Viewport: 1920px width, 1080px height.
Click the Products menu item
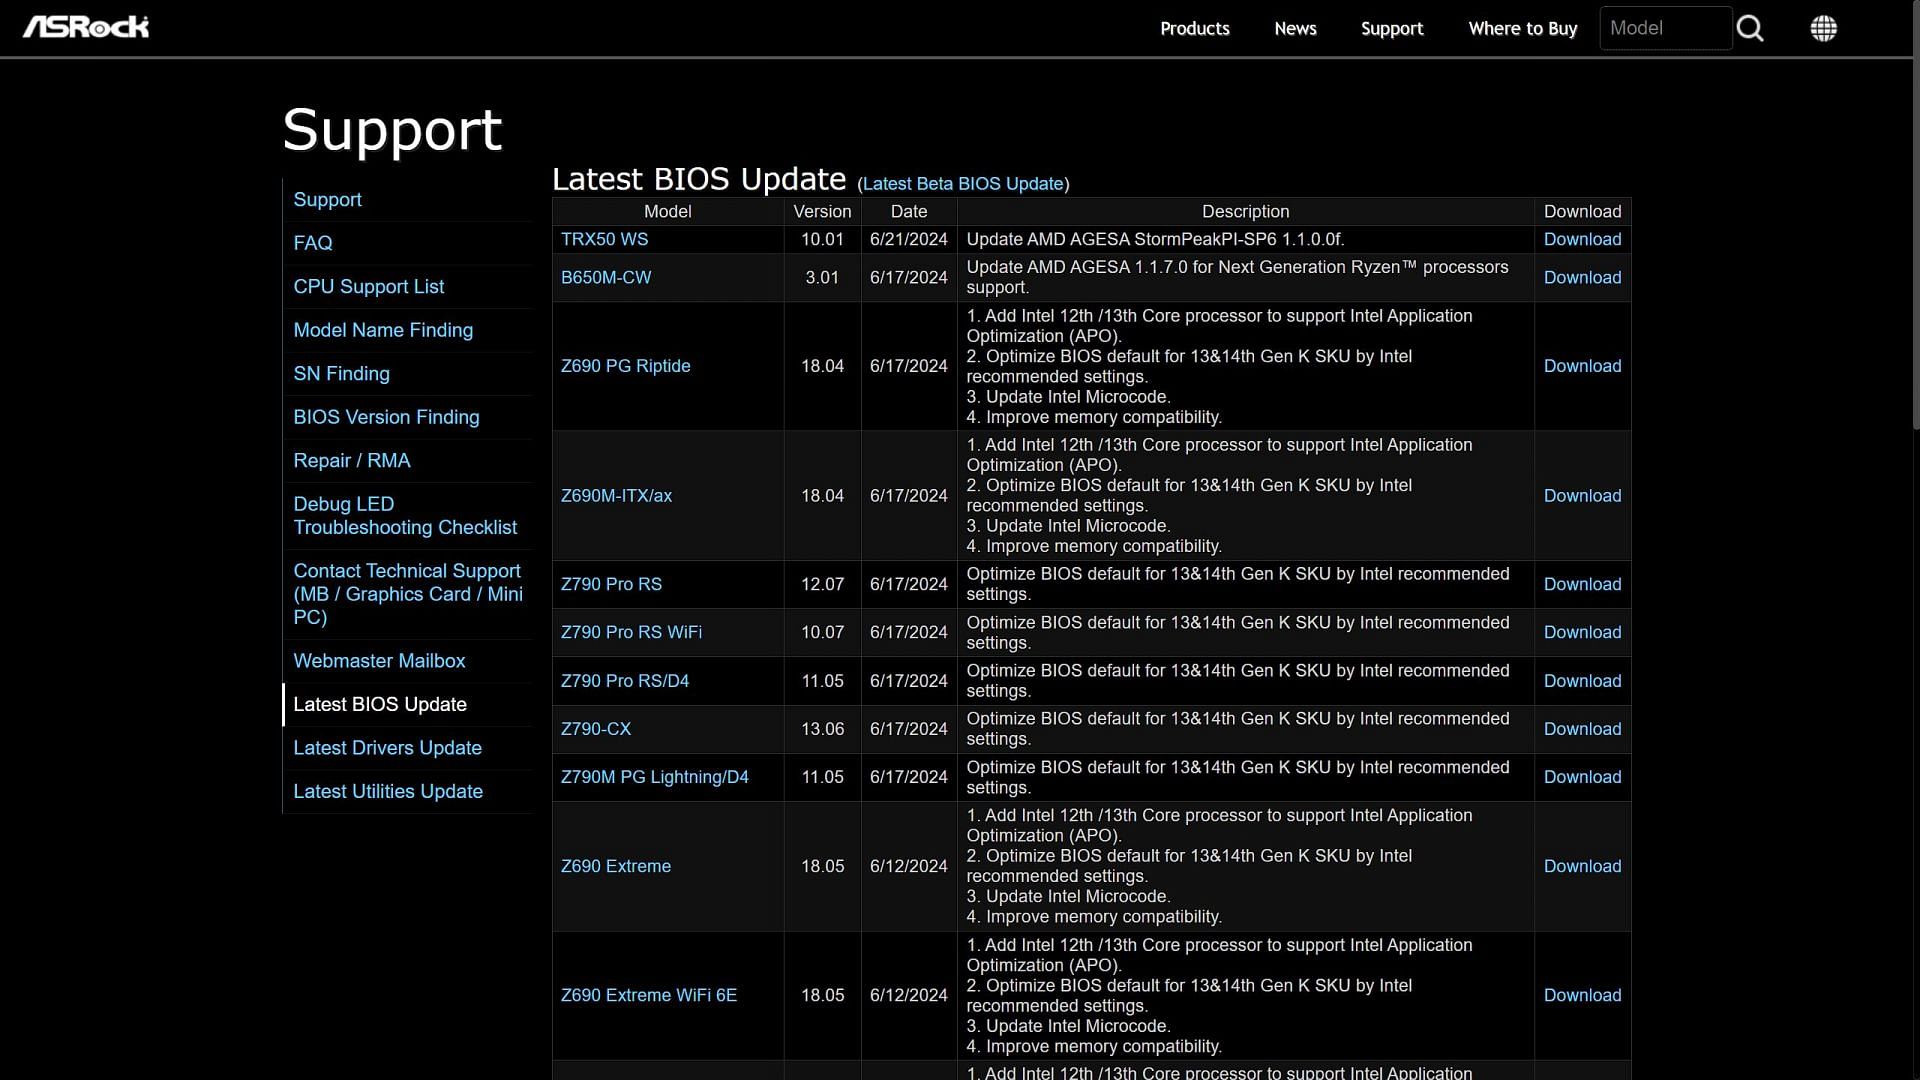1193,28
